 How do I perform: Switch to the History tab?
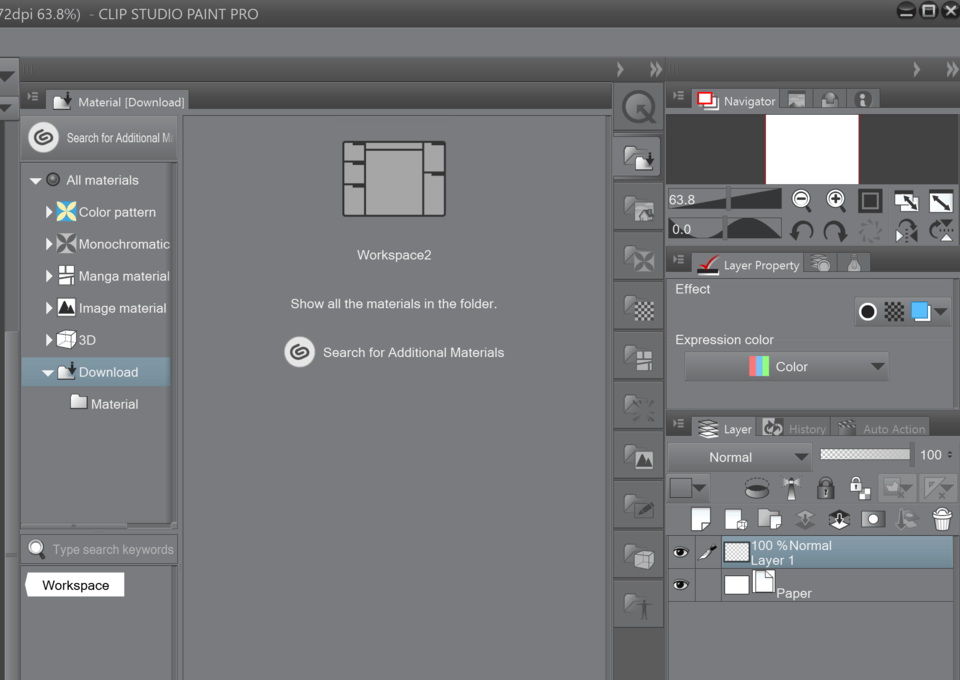coord(795,428)
